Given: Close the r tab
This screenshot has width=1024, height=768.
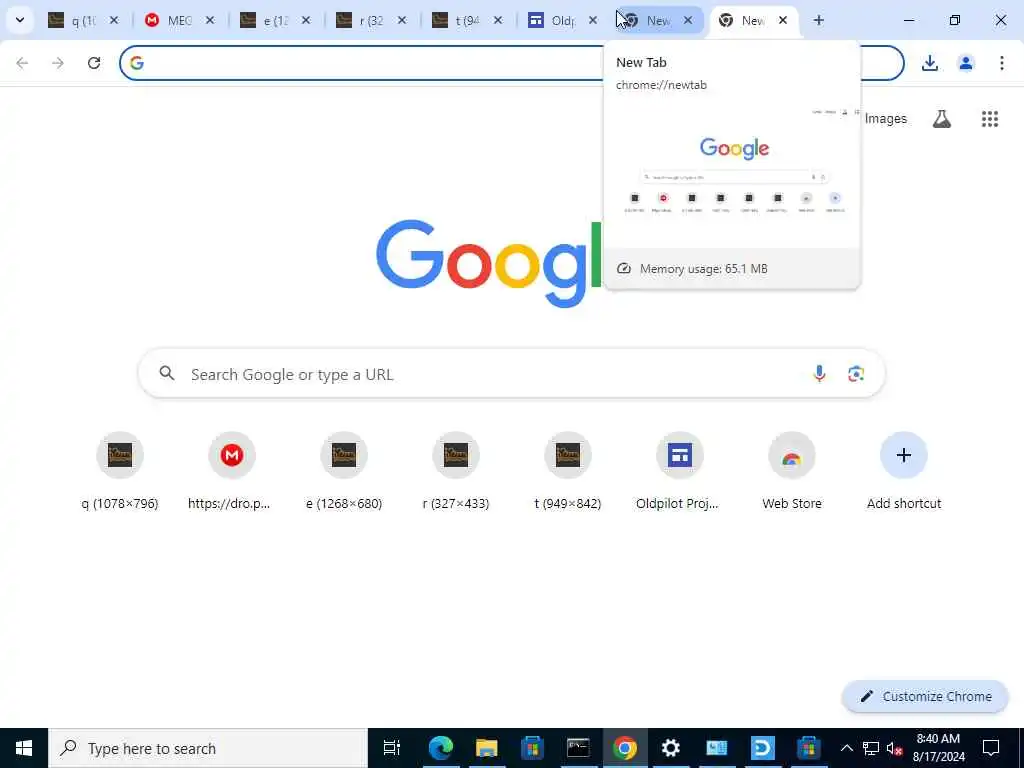Looking at the screenshot, I should tap(402, 20).
